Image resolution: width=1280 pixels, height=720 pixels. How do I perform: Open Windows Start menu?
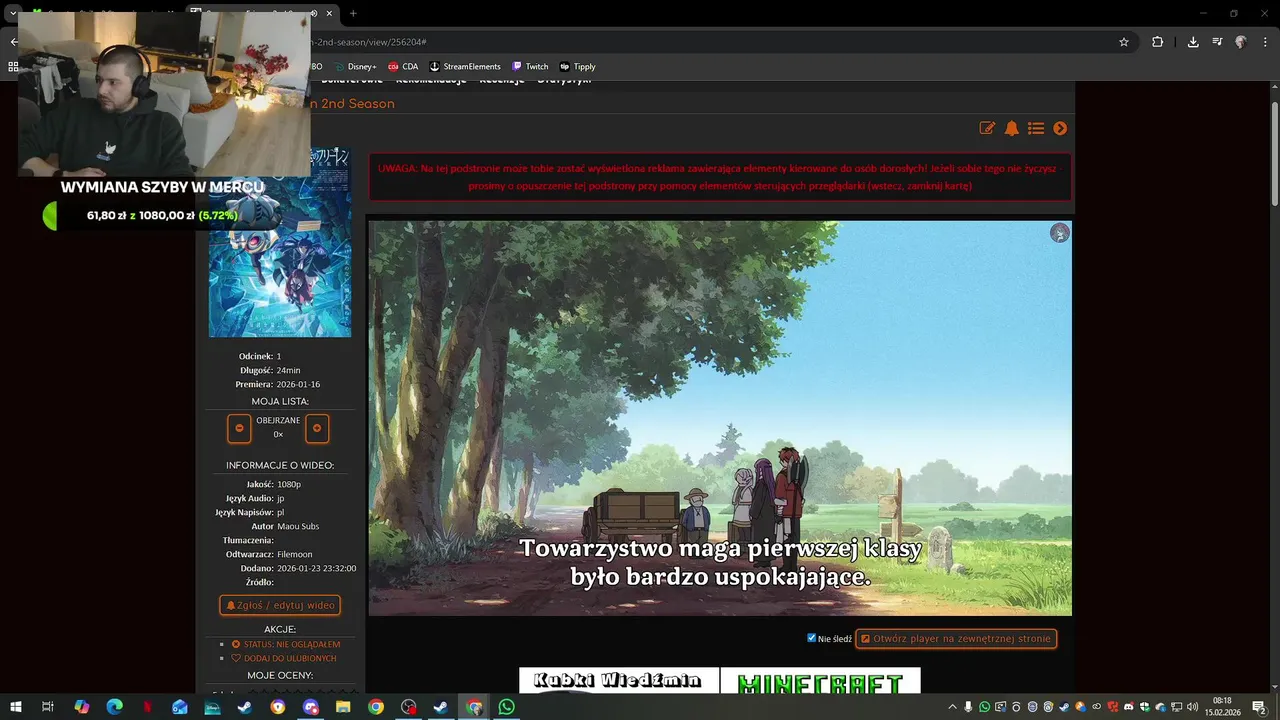15,707
